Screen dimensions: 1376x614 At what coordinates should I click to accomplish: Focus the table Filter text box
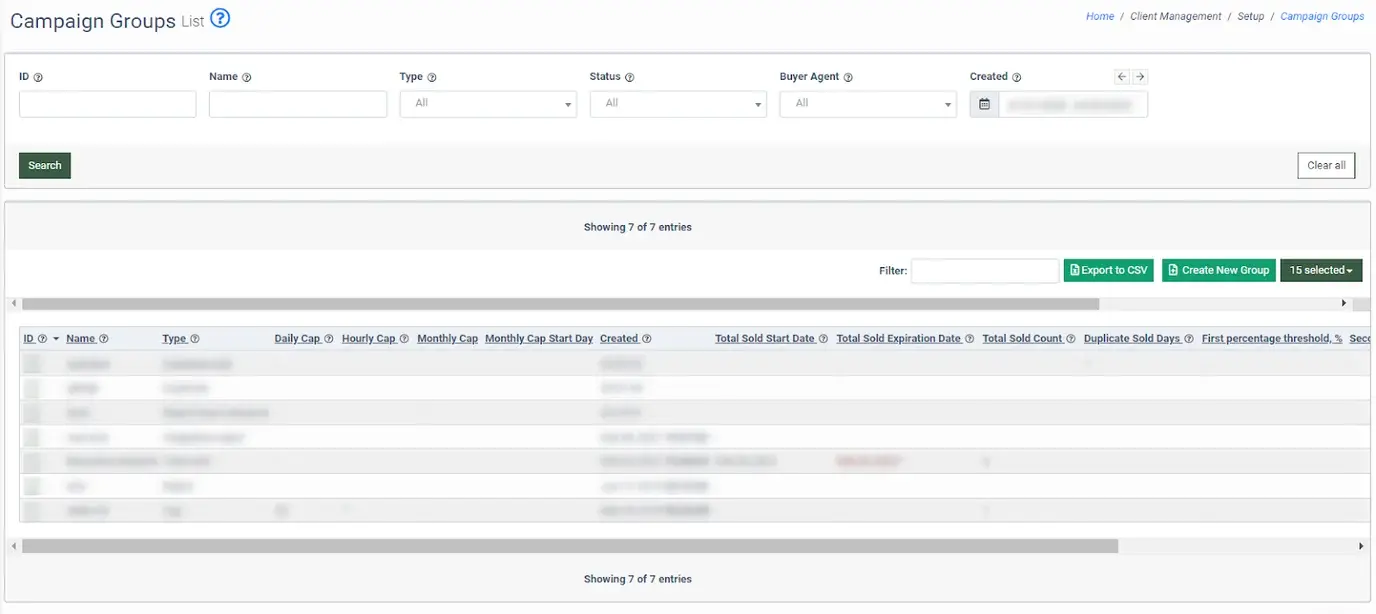click(984, 270)
